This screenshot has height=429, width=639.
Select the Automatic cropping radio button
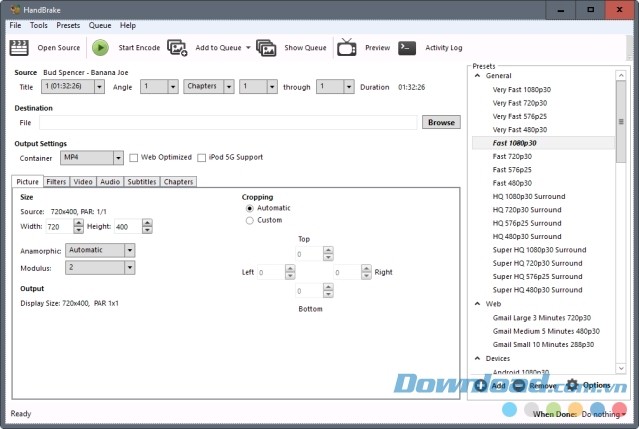[249, 208]
